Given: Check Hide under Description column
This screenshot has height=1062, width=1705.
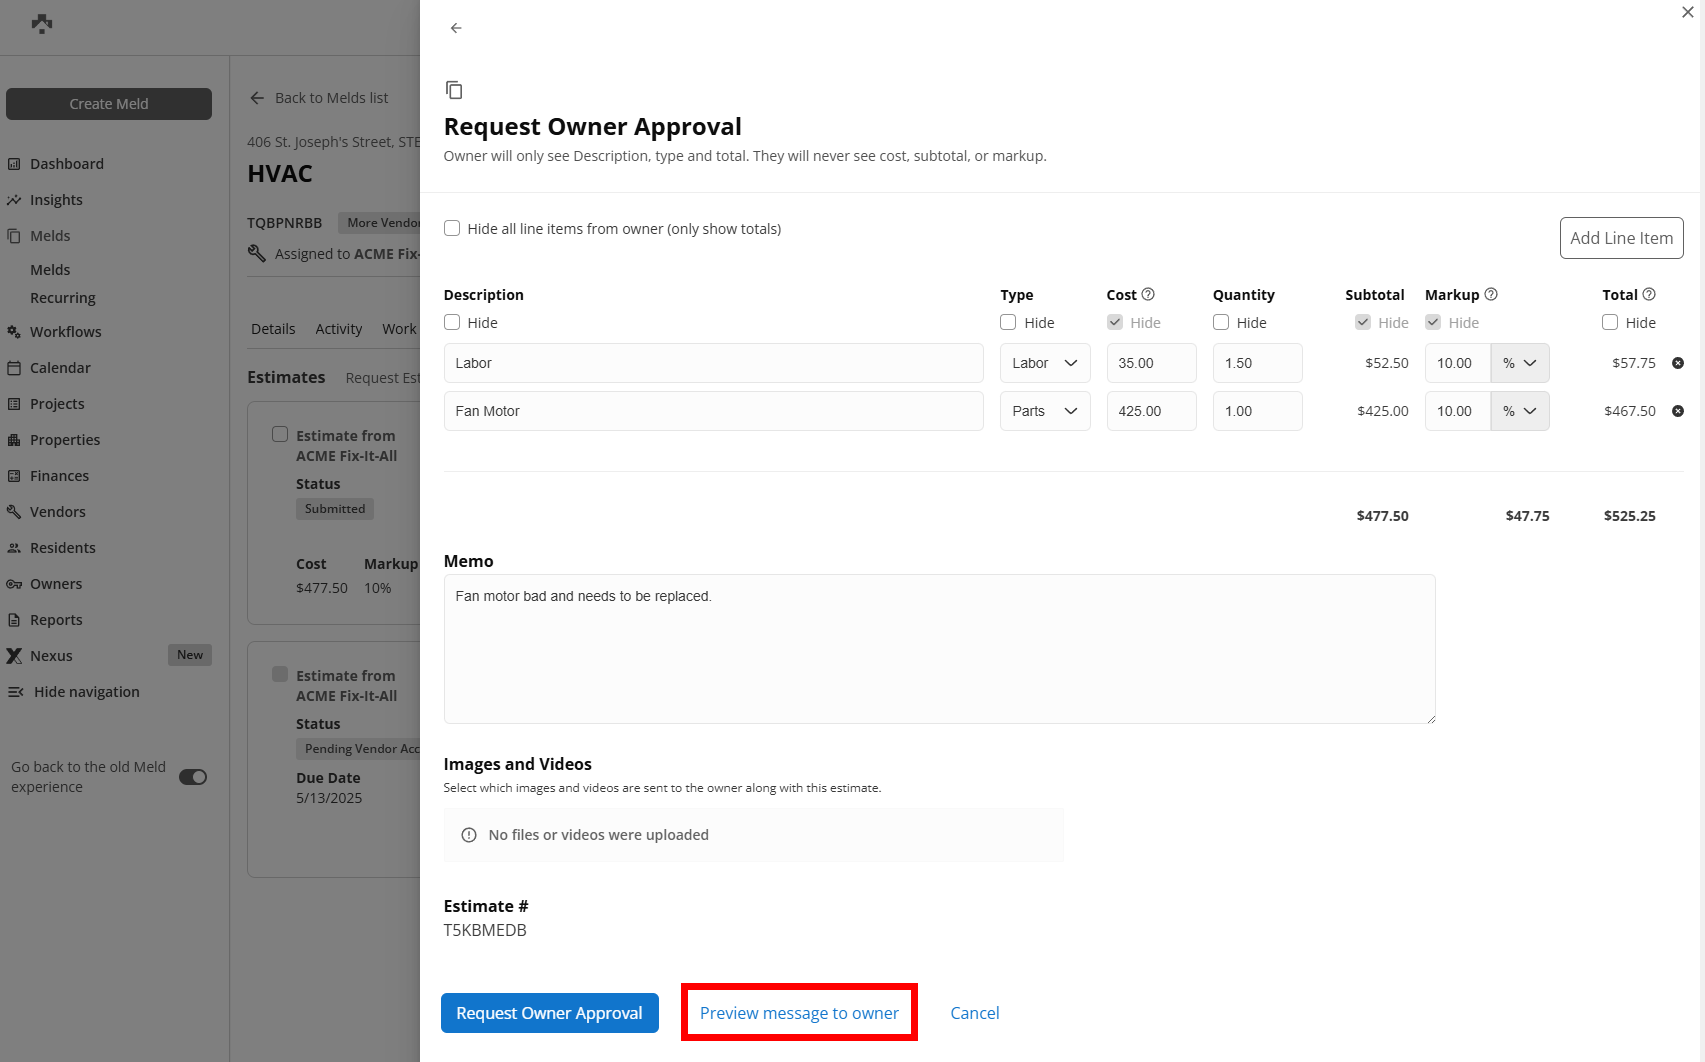Looking at the screenshot, I should click(452, 322).
